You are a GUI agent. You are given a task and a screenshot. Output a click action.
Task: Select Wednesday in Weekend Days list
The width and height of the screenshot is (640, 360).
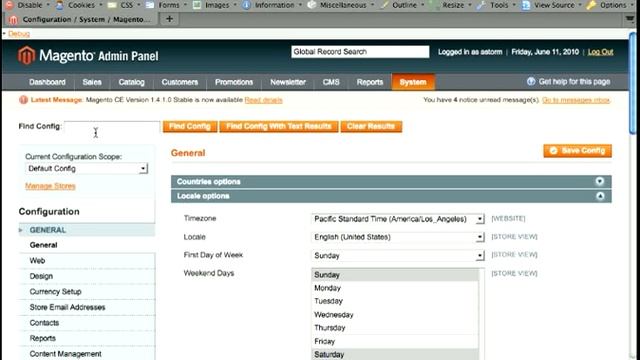[x=395, y=315]
